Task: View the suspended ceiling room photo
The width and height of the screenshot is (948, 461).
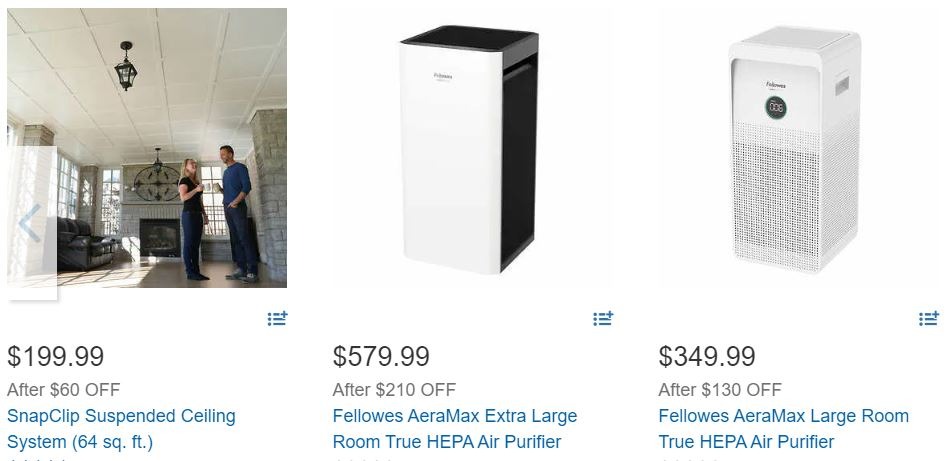Action: (147, 148)
